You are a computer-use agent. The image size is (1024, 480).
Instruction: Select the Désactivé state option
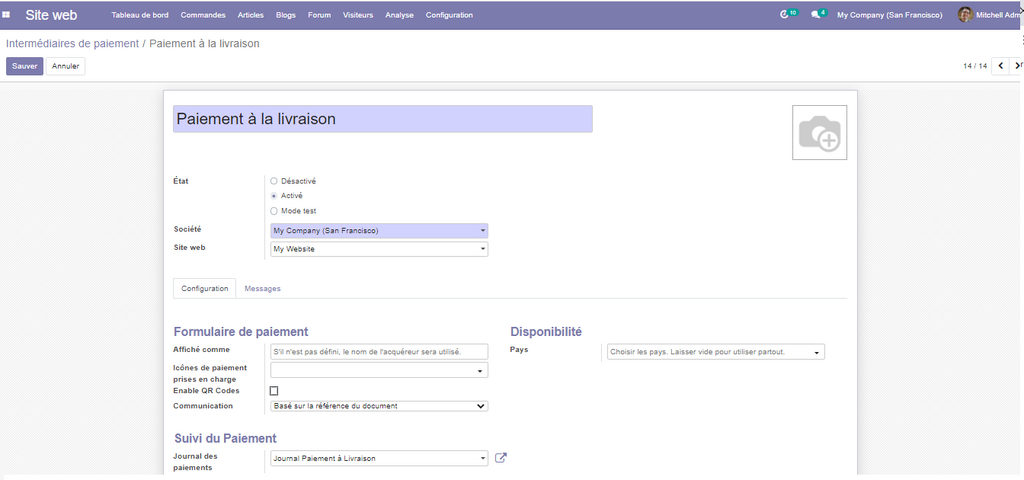point(274,181)
